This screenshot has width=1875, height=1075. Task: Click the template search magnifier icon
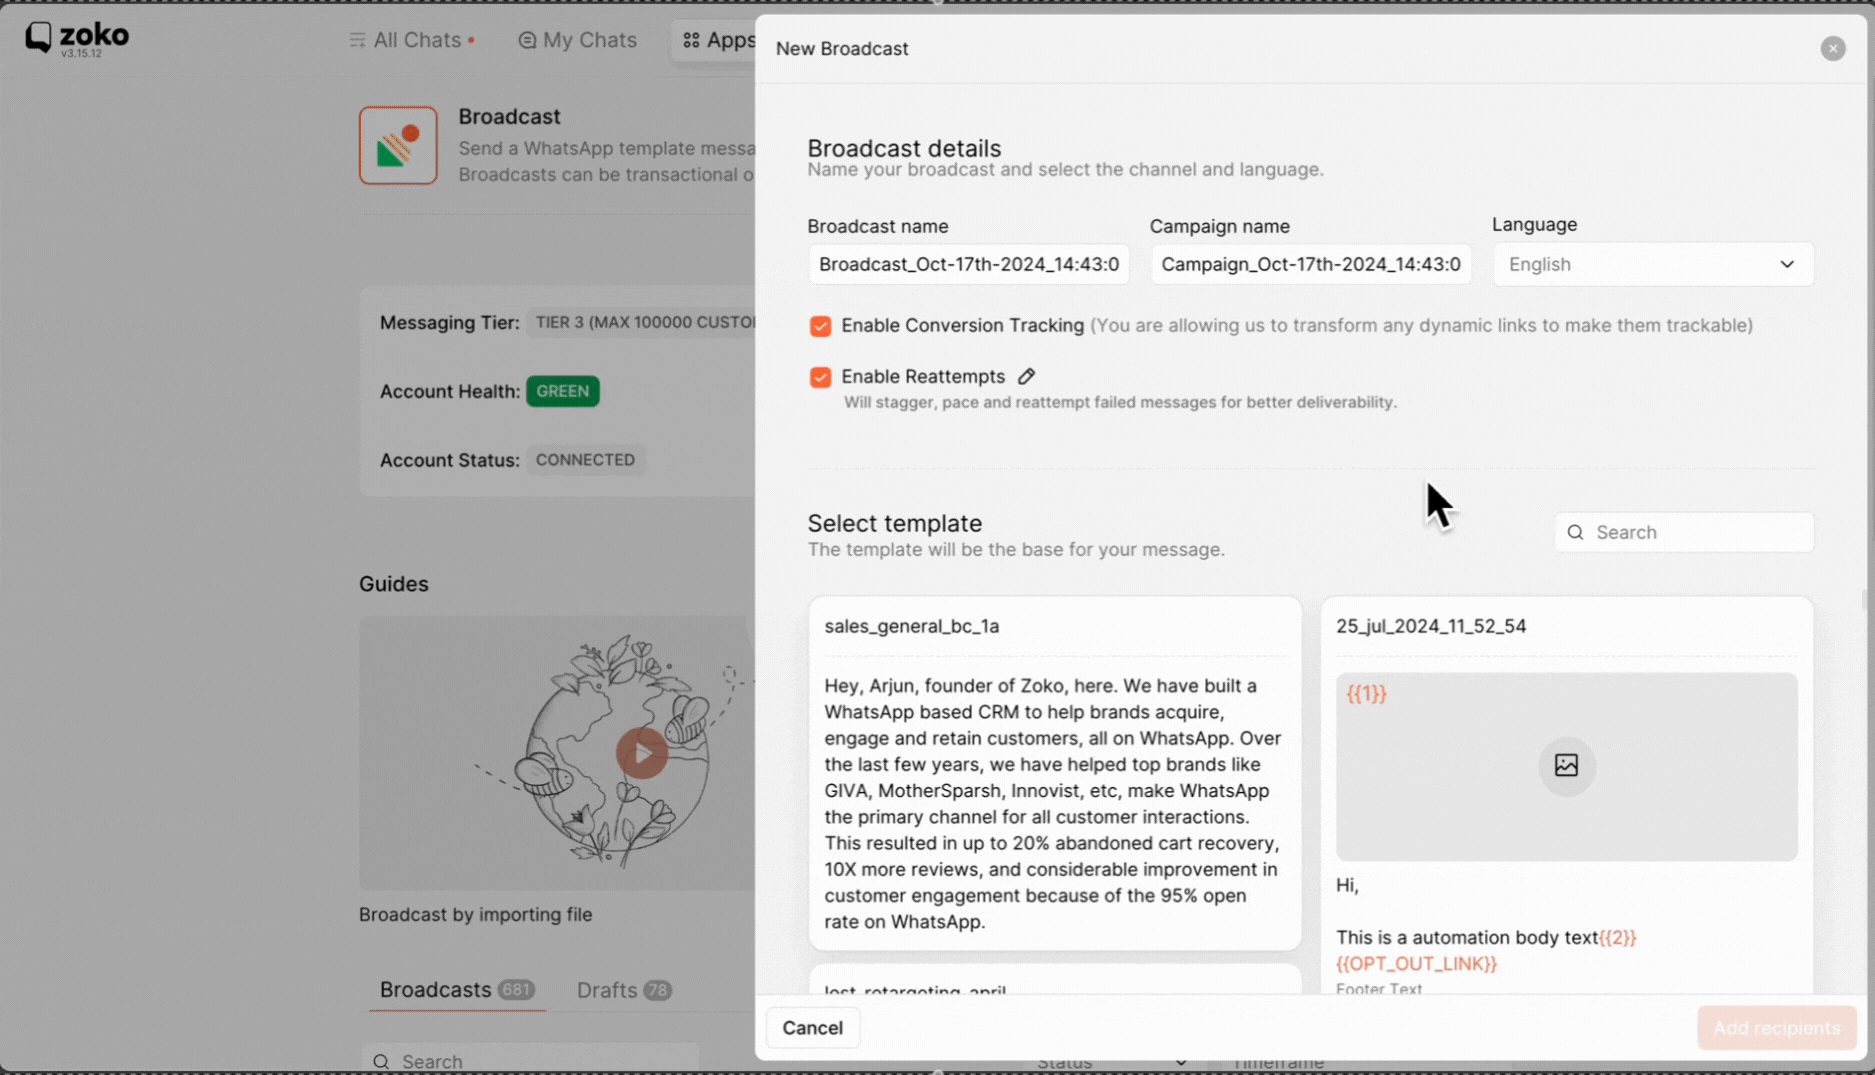point(1575,532)
